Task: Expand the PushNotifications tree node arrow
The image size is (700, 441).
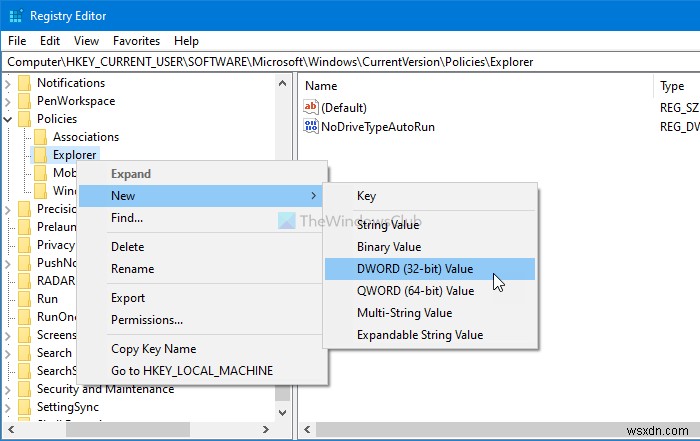Action: (8, 263)
